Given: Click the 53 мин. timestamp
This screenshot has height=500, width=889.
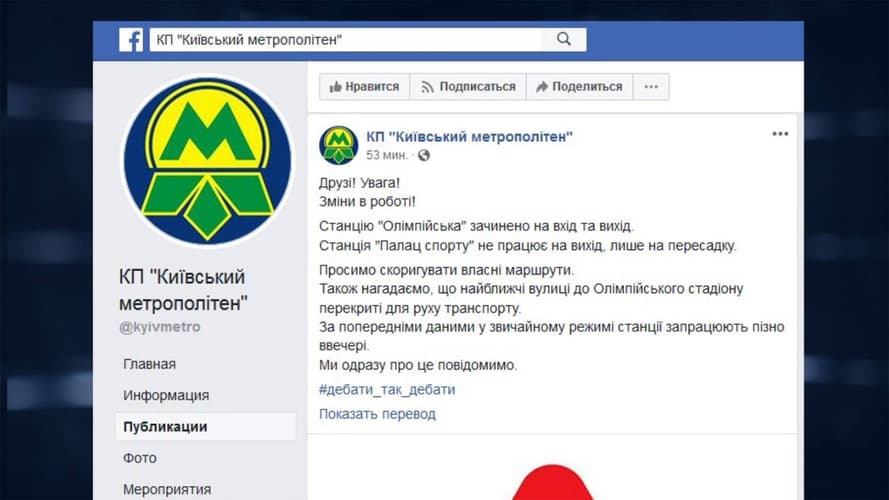Looking at the screenshot, I should [x=387, y=155].
